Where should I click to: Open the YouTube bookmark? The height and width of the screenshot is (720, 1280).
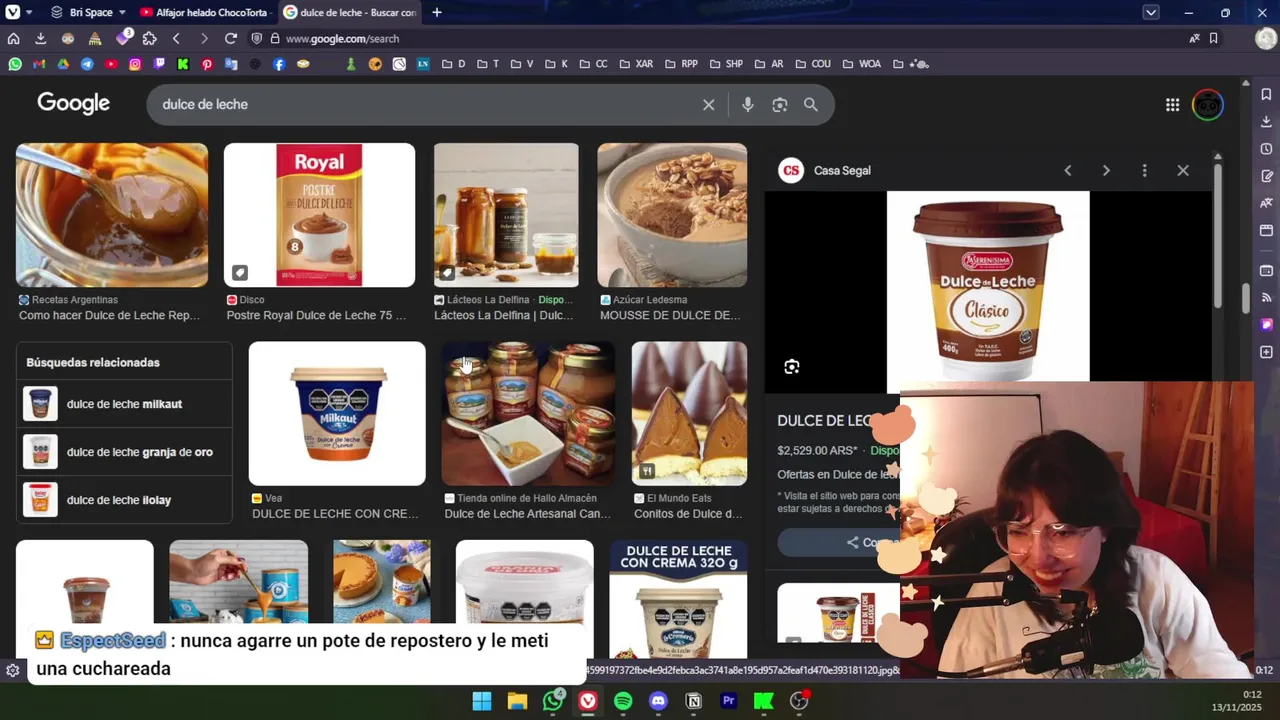click(111, 64)
